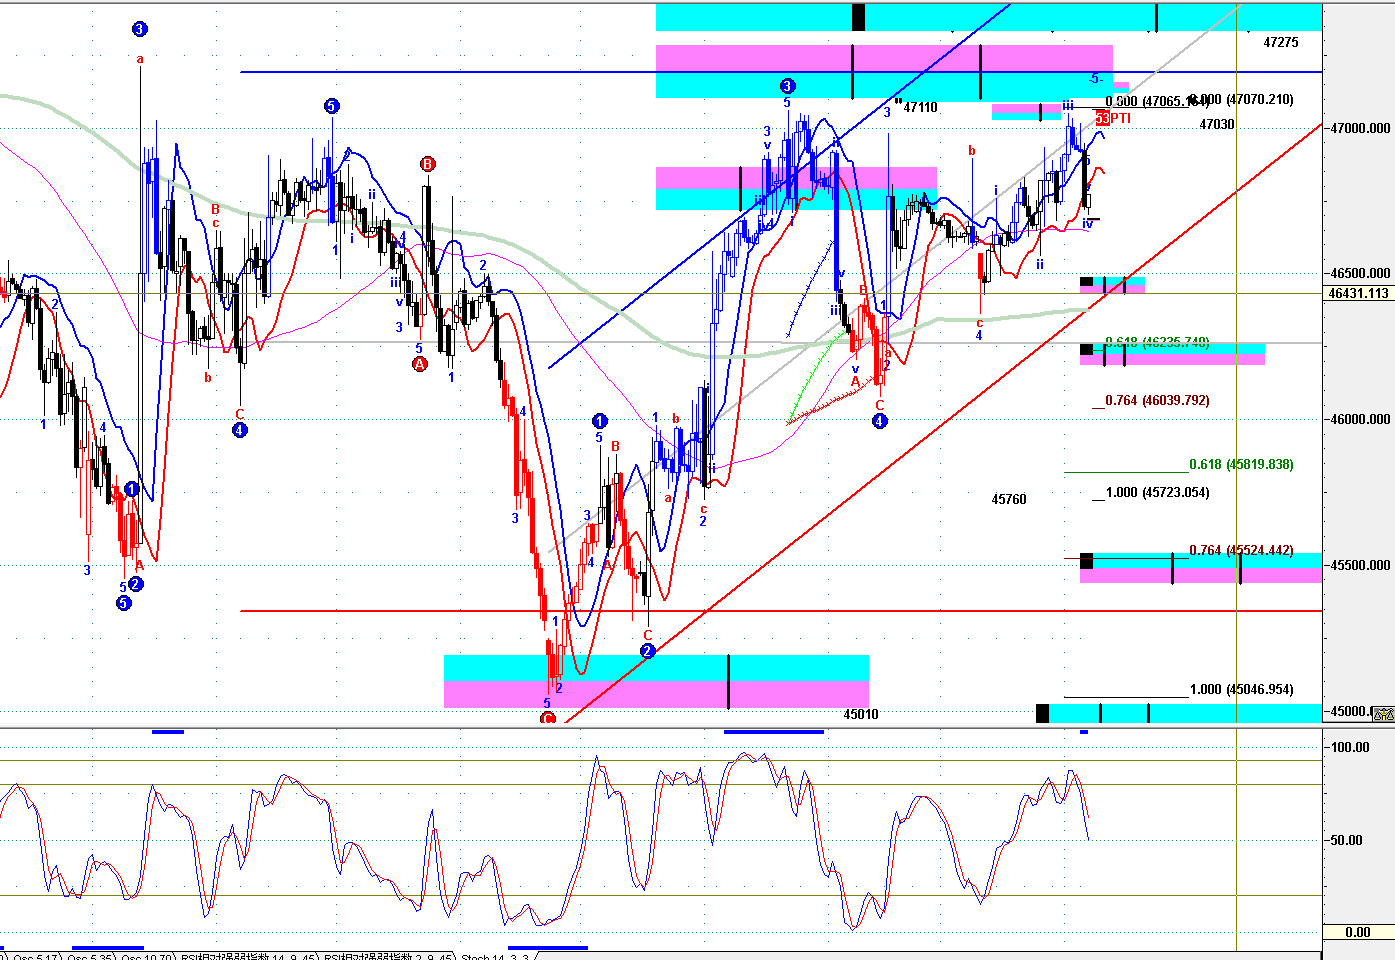Image resolution: width=1395 pixels, height=960 pixels.
Task: Select the red circled A wave label
Action: (419, 364)
